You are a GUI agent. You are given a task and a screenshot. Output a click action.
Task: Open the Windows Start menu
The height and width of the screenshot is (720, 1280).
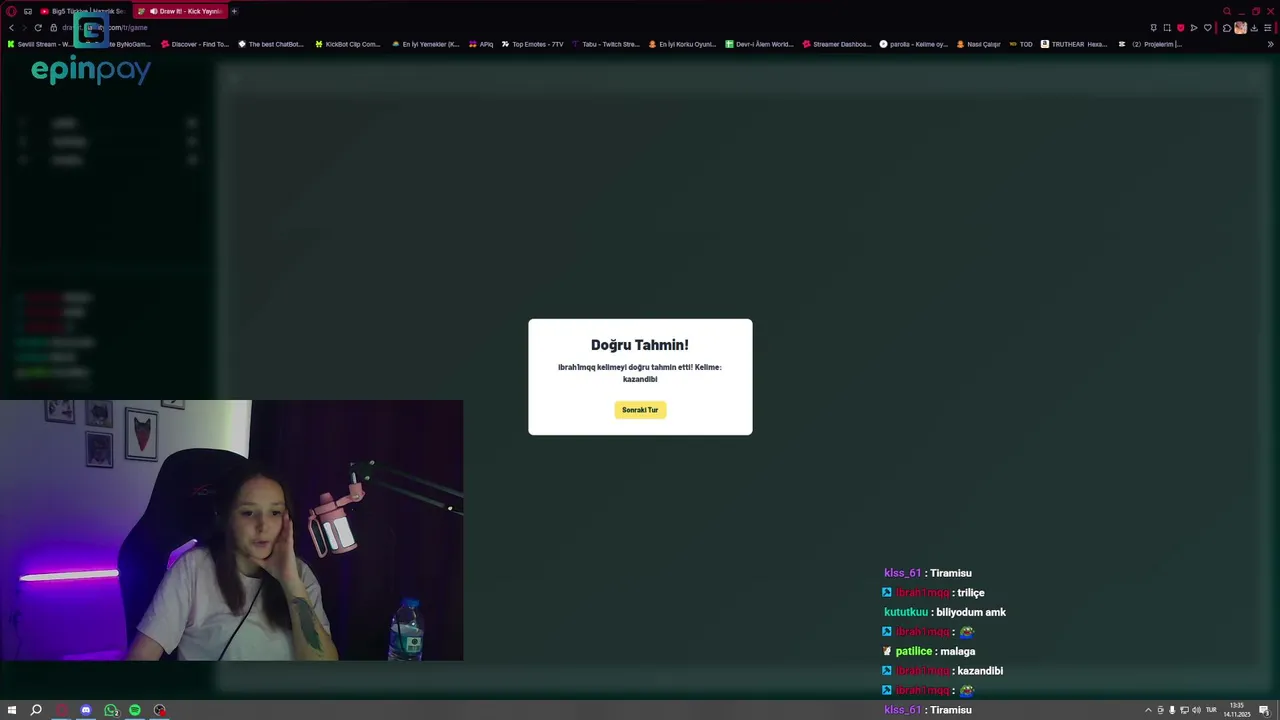pos(12,710)
